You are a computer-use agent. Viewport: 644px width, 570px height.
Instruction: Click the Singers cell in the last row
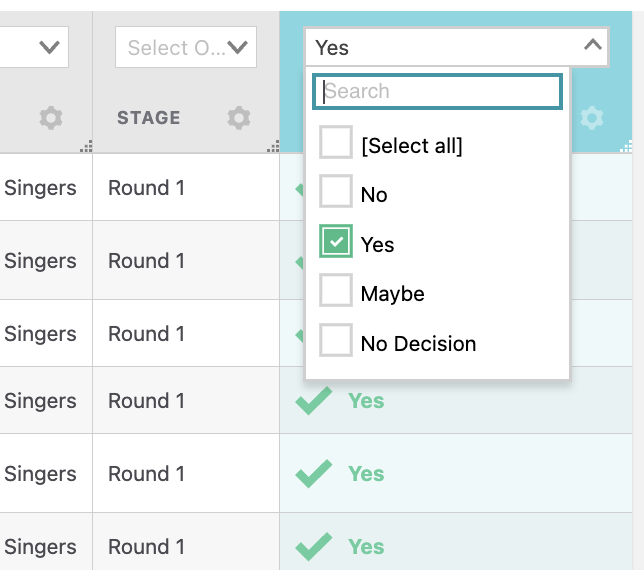point(41,547)
